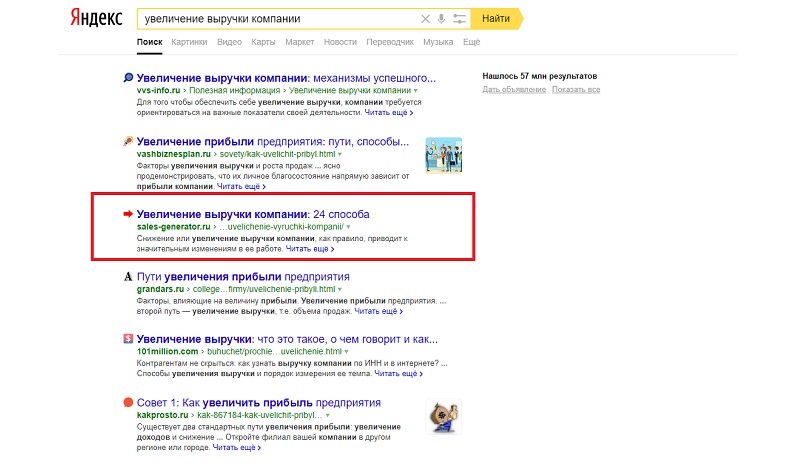Click 'Полезная информация' breadcrumb under vvs-info.ru
Viewport: 794px width, 467px height.
(234, 90)
